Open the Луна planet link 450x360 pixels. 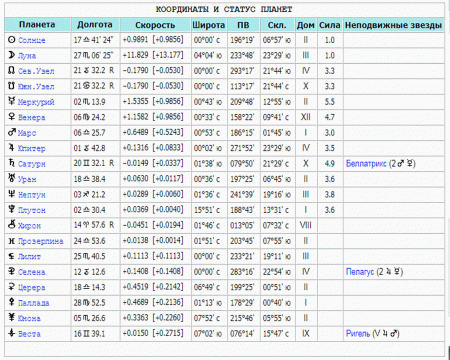point(27,55)
